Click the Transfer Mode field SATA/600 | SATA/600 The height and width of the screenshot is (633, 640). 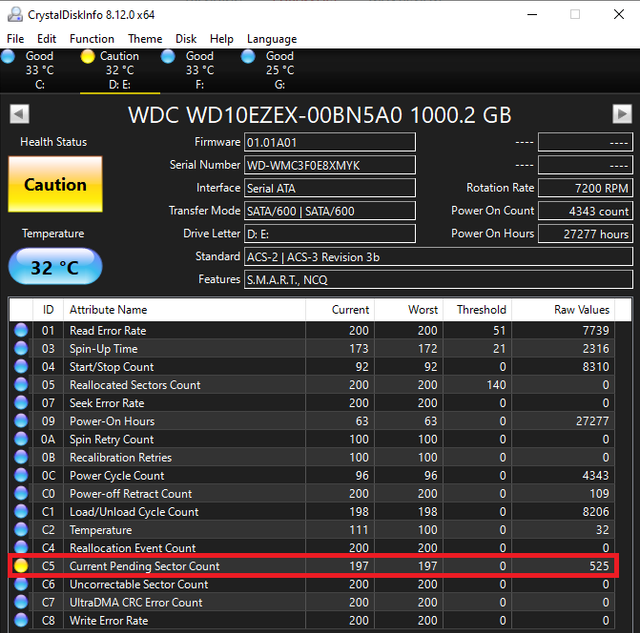[x=330, y=211]
